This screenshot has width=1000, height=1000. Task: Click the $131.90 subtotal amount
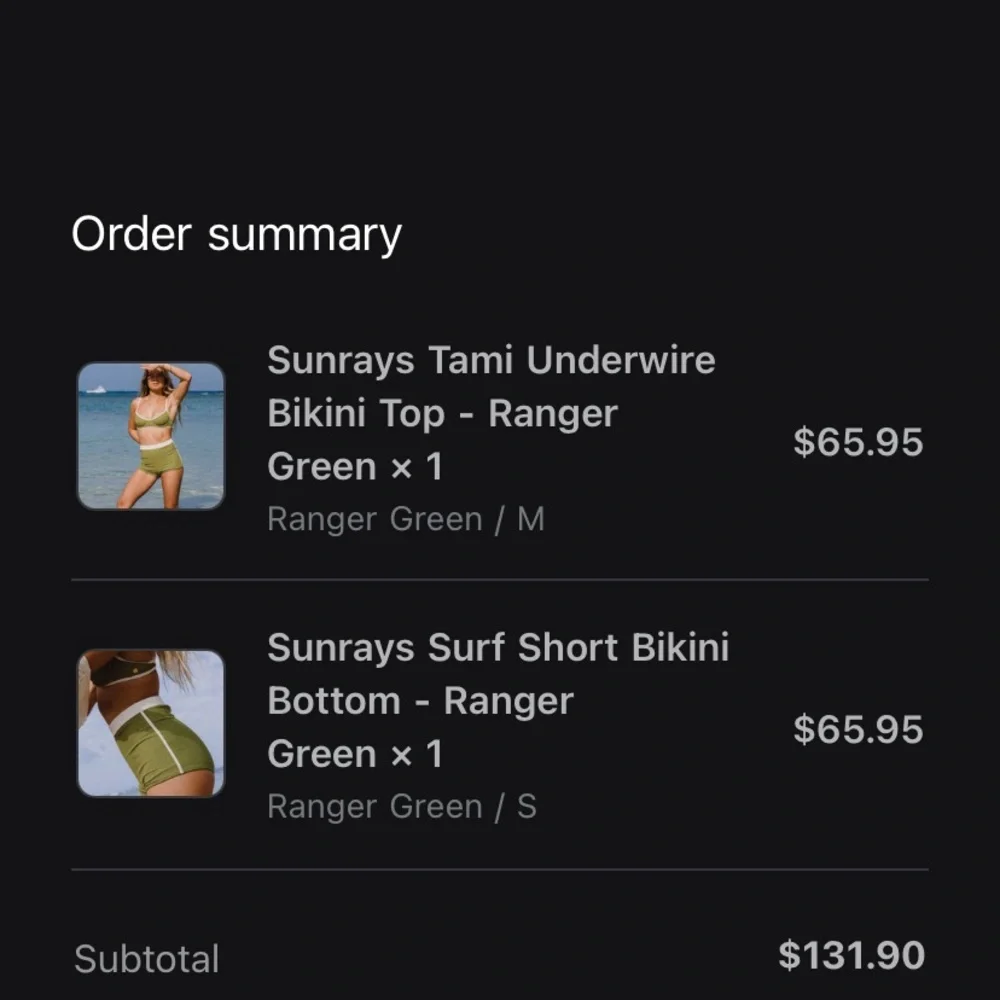click(x=851, y=956)
